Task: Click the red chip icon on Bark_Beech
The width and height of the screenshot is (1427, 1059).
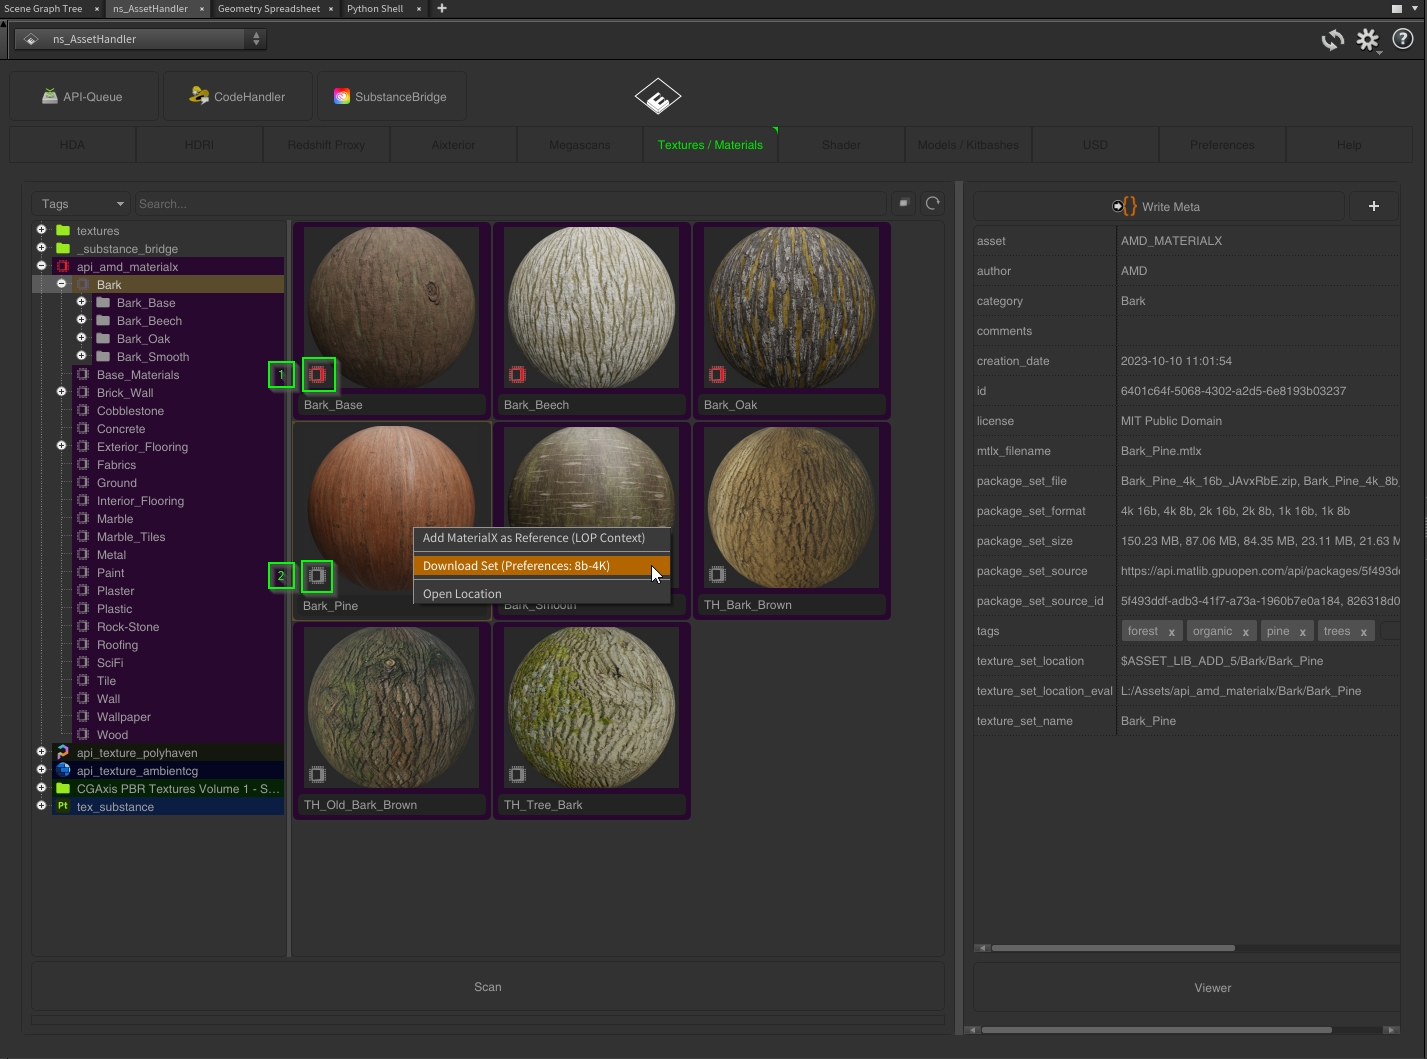Action: pyautogui.click(x=517, y=375)
